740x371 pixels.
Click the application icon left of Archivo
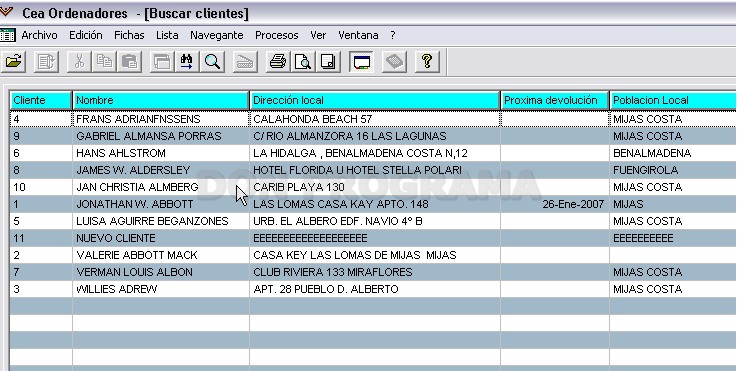coord(8,35)
